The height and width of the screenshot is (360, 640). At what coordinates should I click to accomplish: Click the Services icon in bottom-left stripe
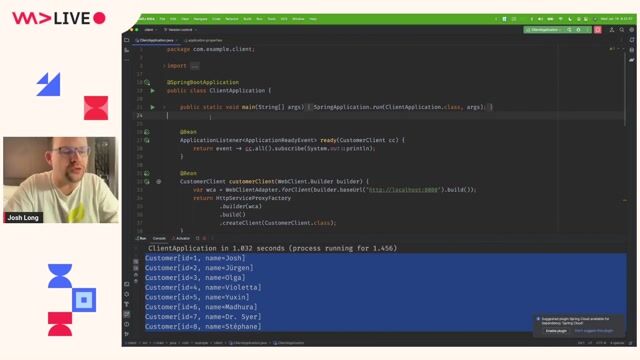pos(127,294)
